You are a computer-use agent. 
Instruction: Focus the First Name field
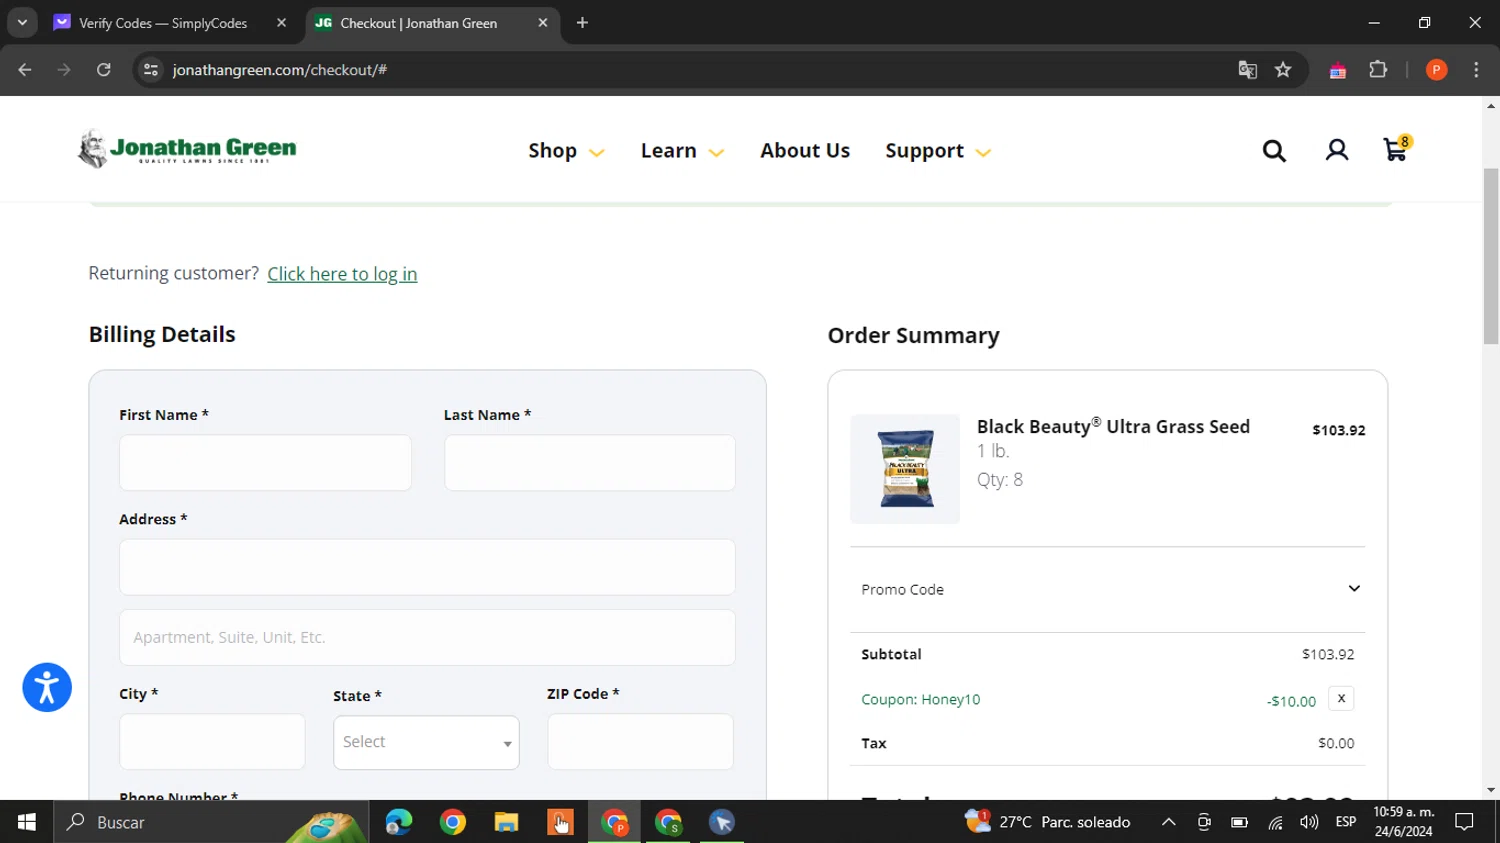click(x=265, y=462)
